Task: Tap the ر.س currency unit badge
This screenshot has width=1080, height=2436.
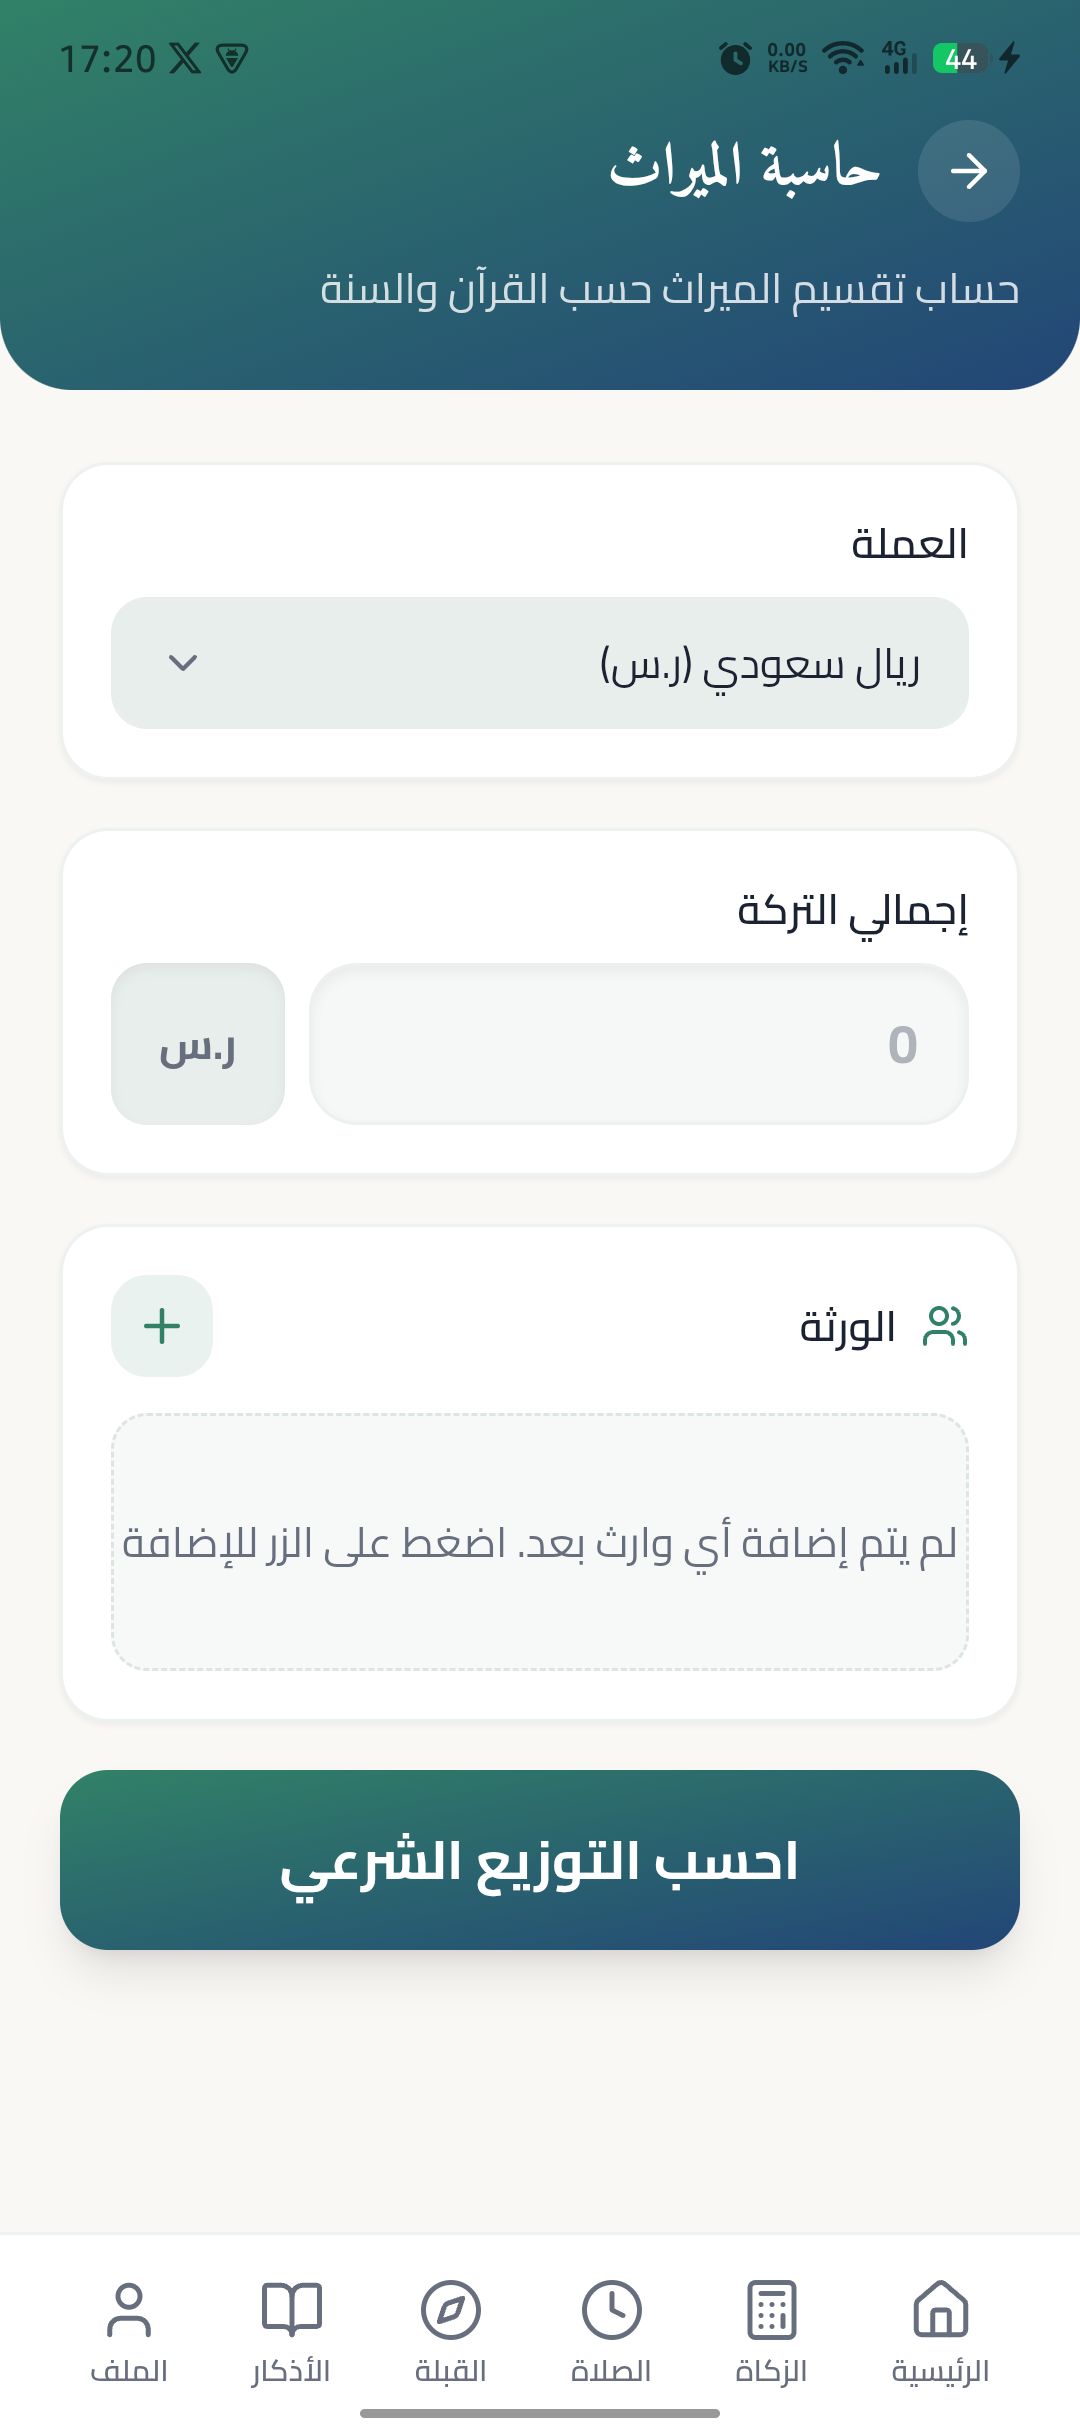Action: pos(198,1044)
